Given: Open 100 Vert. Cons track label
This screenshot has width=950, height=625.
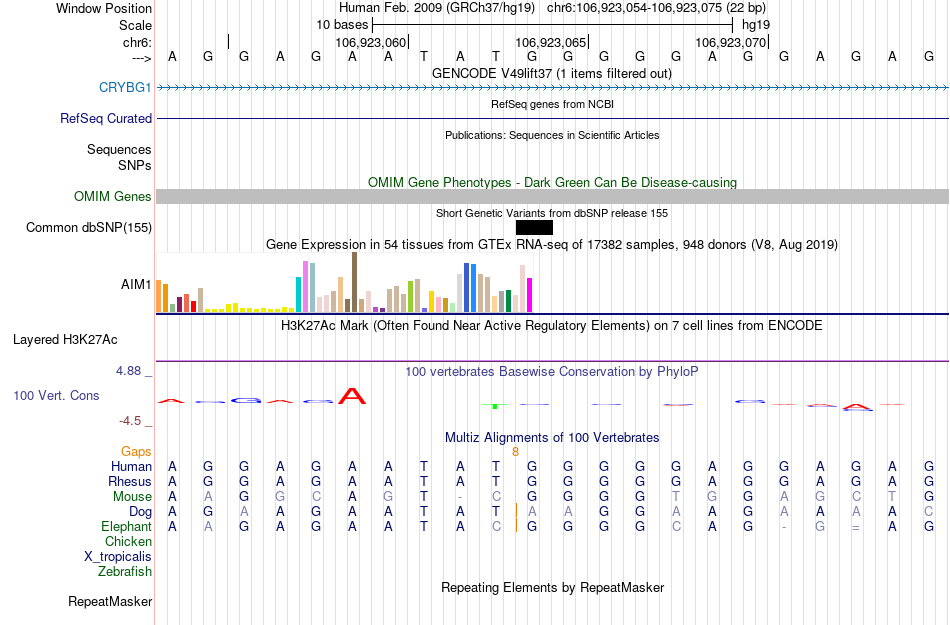Looking at the screenshot, I should pos(56,395).
